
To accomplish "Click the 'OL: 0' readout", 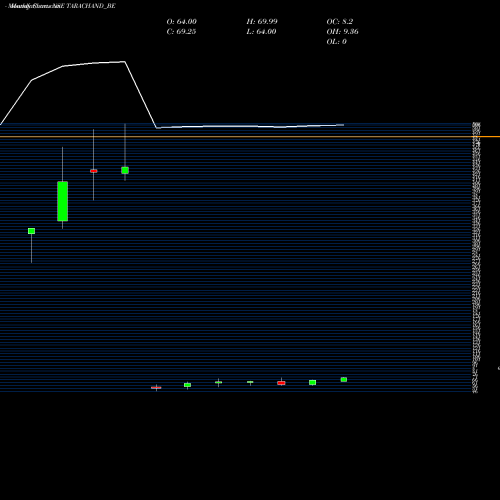I will (336, 42).
